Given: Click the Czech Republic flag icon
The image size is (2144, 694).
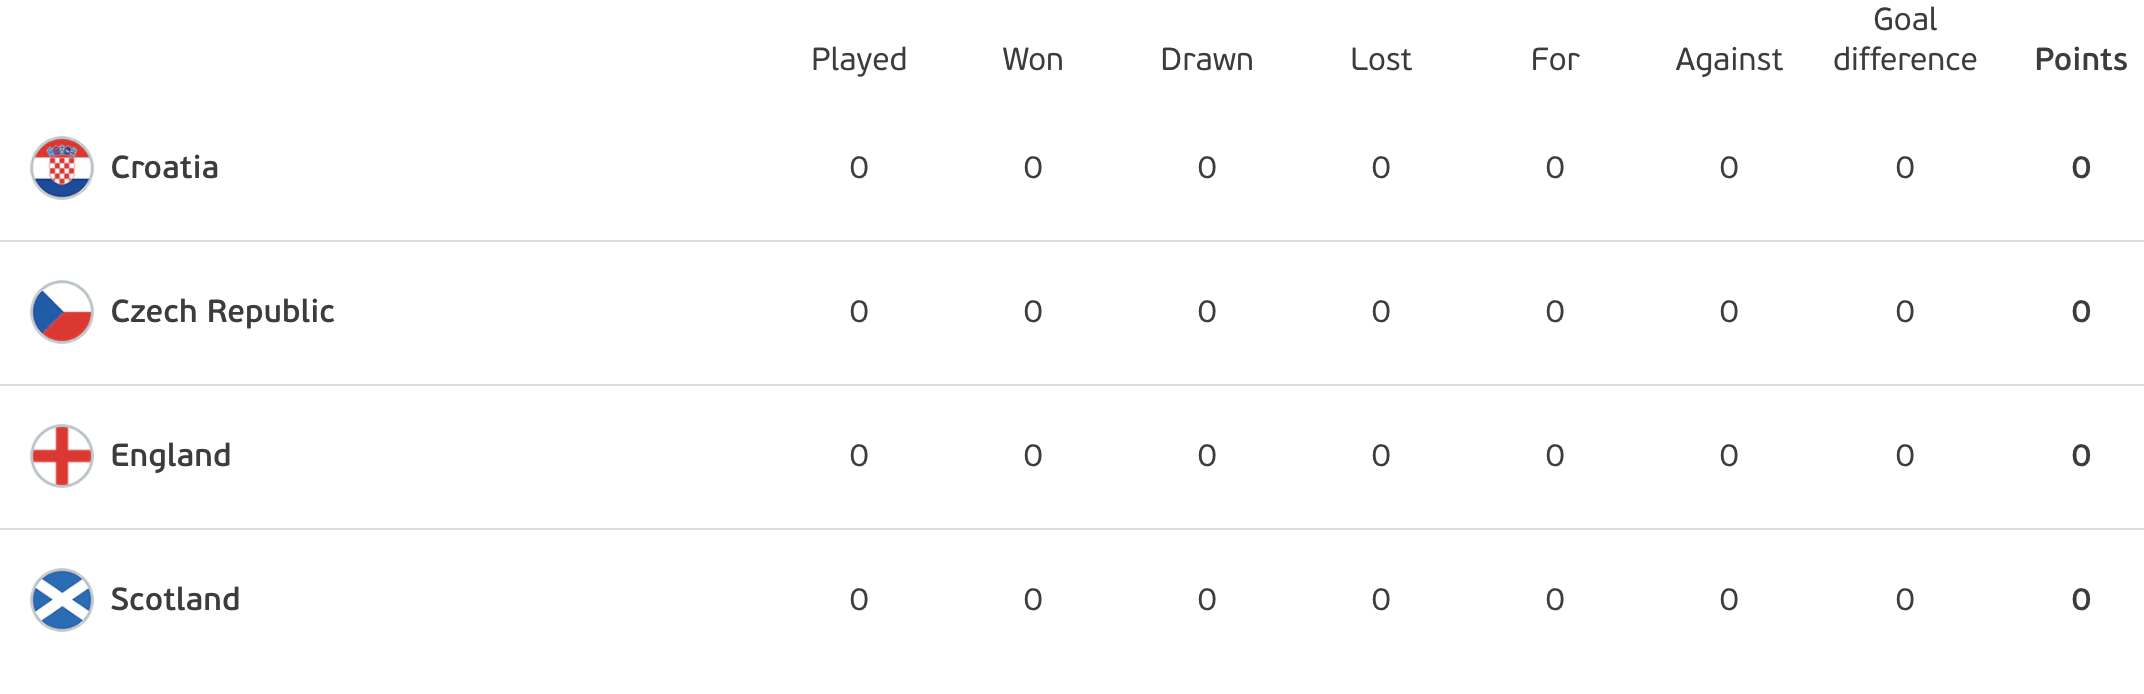Looking at the screenshot, I should click(62, 312).
